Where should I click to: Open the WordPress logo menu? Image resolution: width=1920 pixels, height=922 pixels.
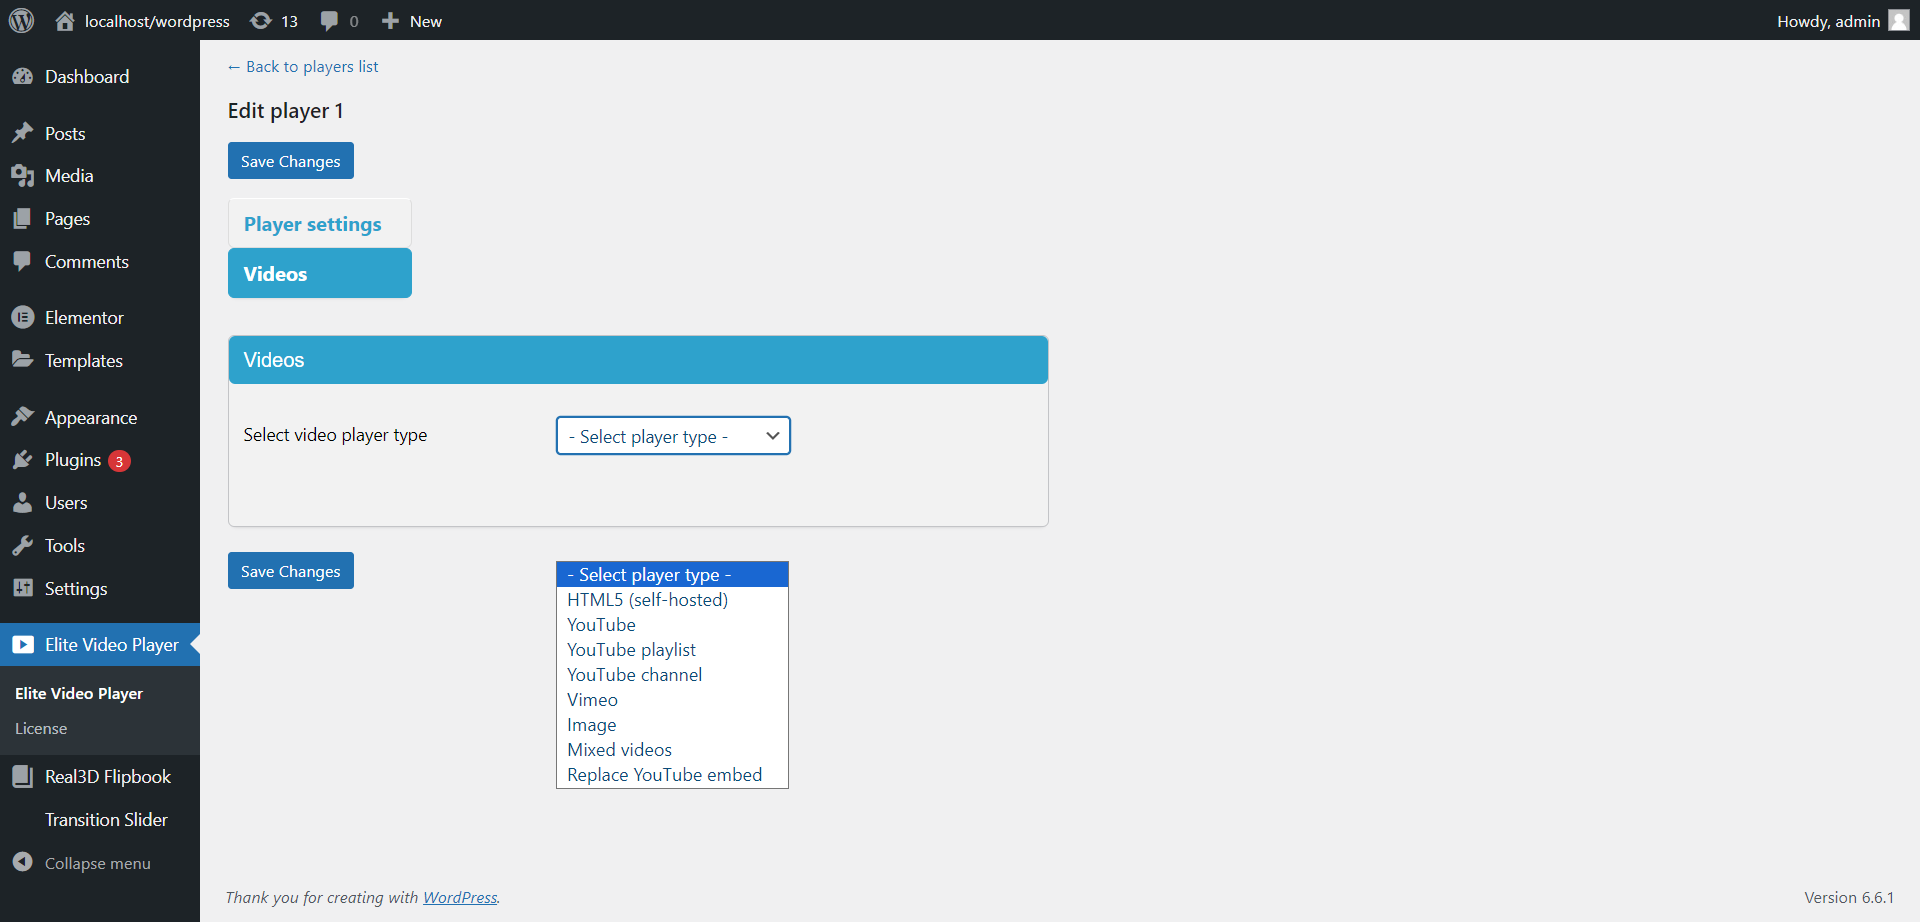21,21
